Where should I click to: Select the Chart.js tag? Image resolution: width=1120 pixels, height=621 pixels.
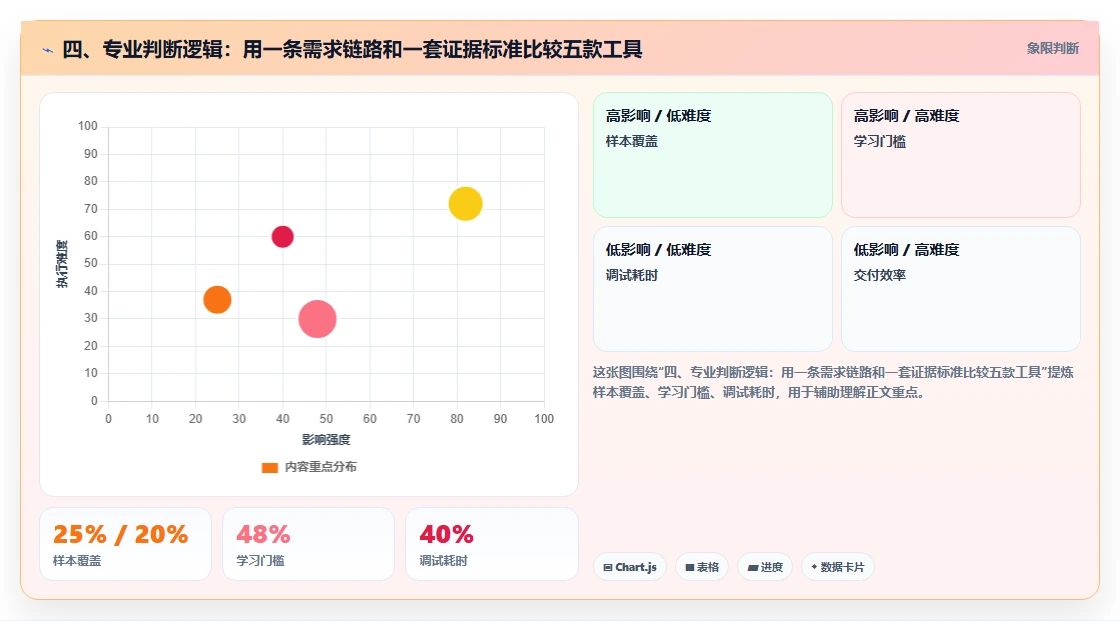click(630, 567)
